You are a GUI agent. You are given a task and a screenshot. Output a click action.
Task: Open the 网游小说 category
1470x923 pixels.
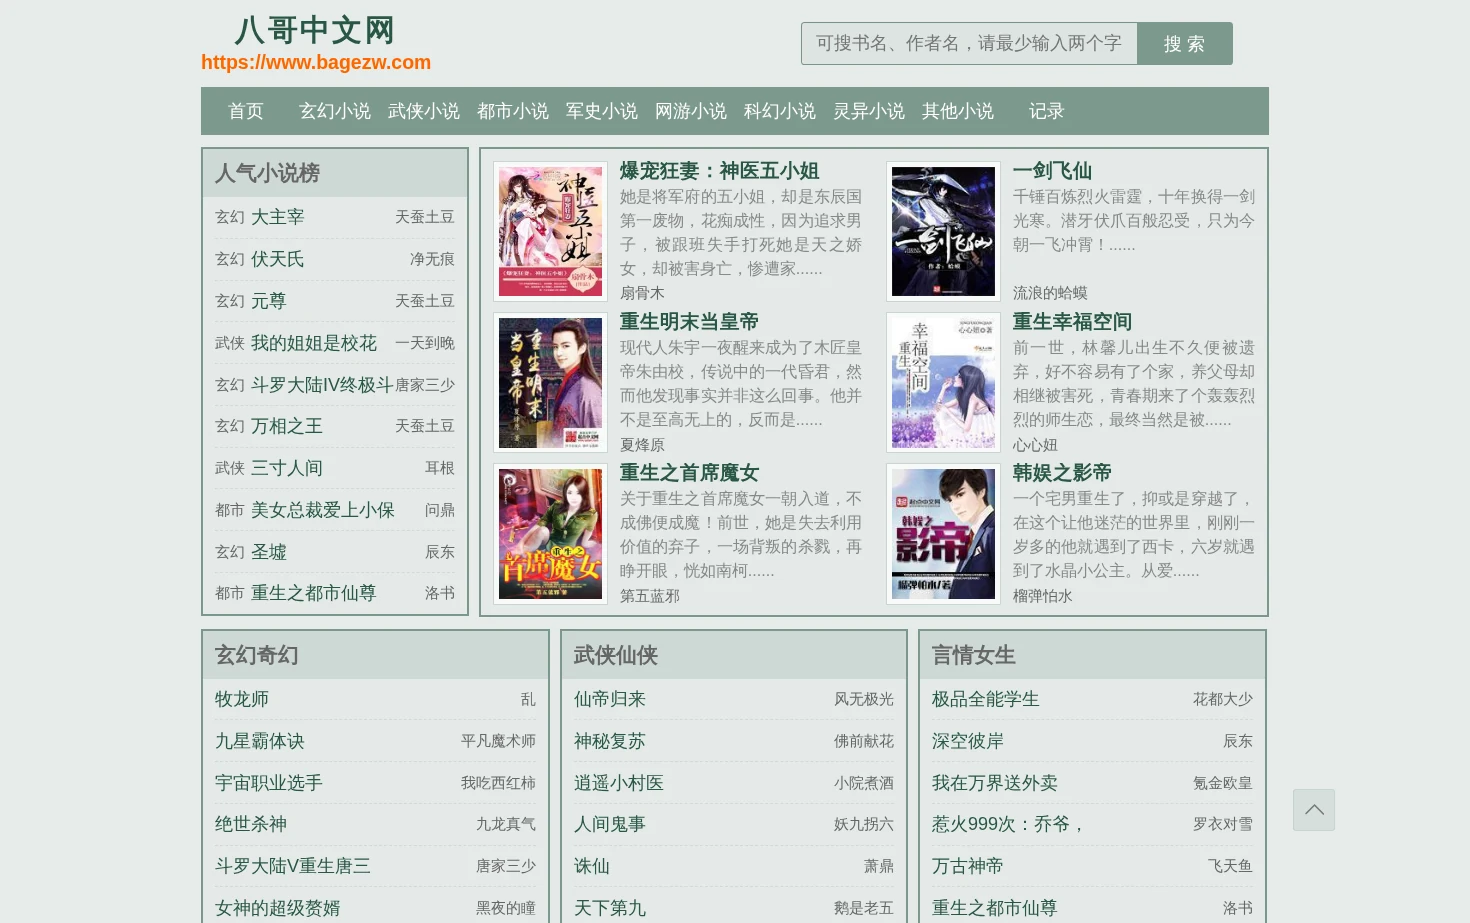691,111
